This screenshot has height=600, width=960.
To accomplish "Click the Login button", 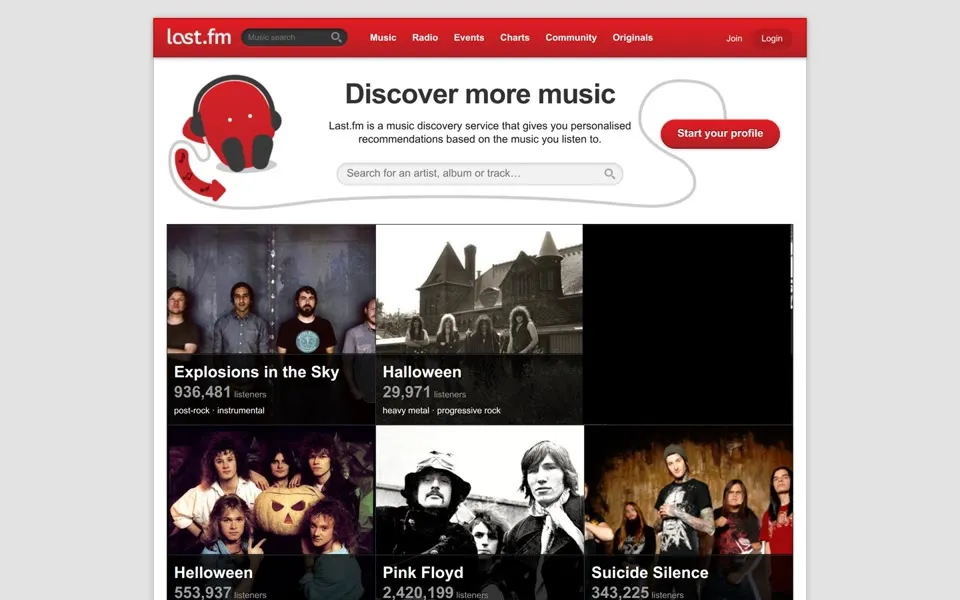I will 771,38.
